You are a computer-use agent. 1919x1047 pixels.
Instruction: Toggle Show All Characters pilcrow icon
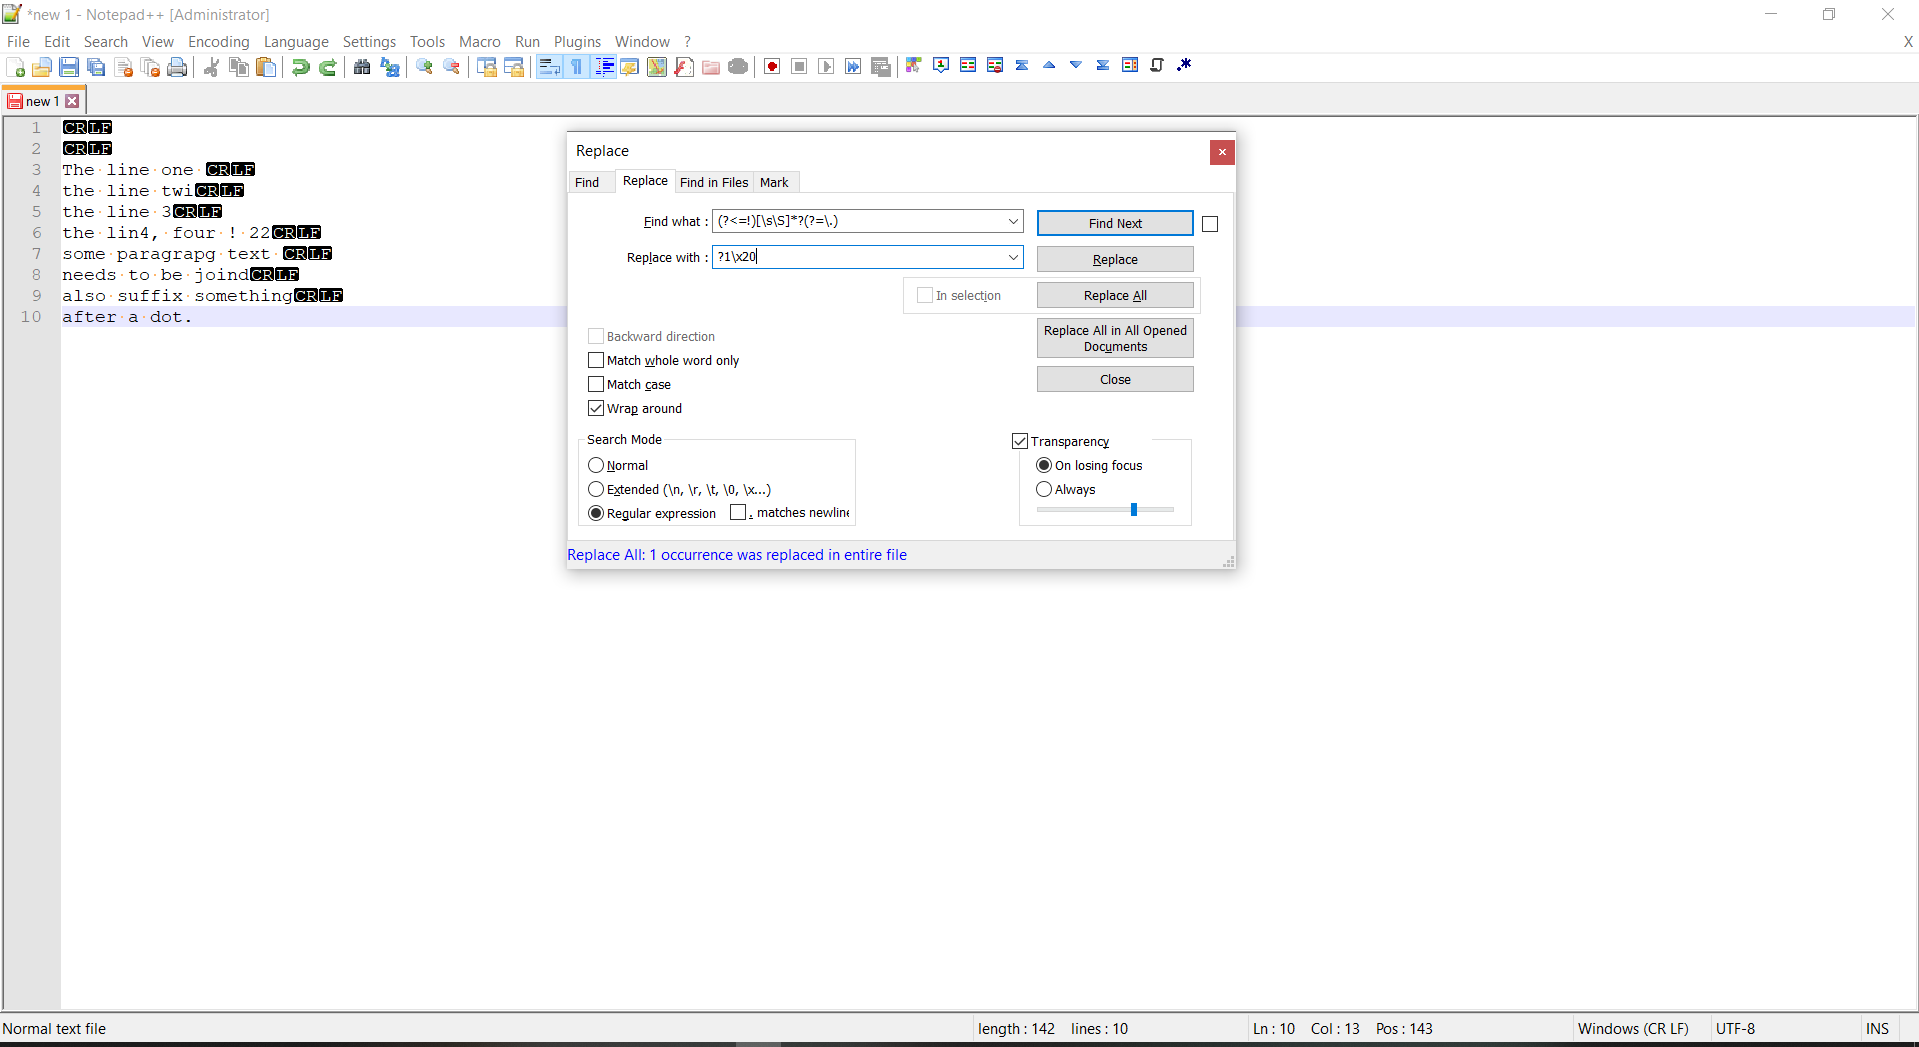[x=576, y=67]
